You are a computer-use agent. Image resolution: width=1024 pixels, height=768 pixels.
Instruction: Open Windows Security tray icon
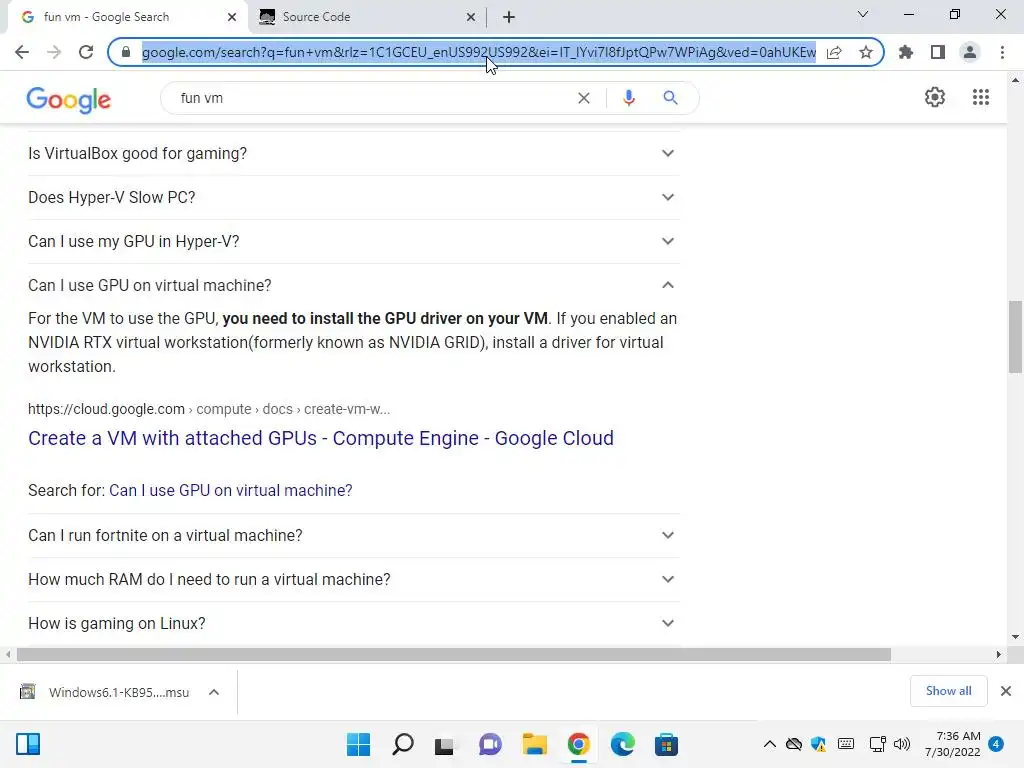tap(819, 744)
